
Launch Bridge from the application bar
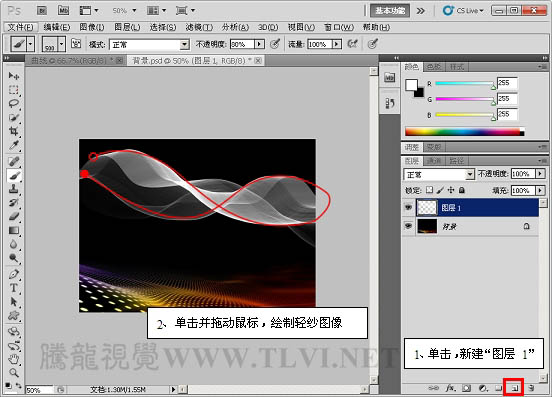[x=42, y=11]
